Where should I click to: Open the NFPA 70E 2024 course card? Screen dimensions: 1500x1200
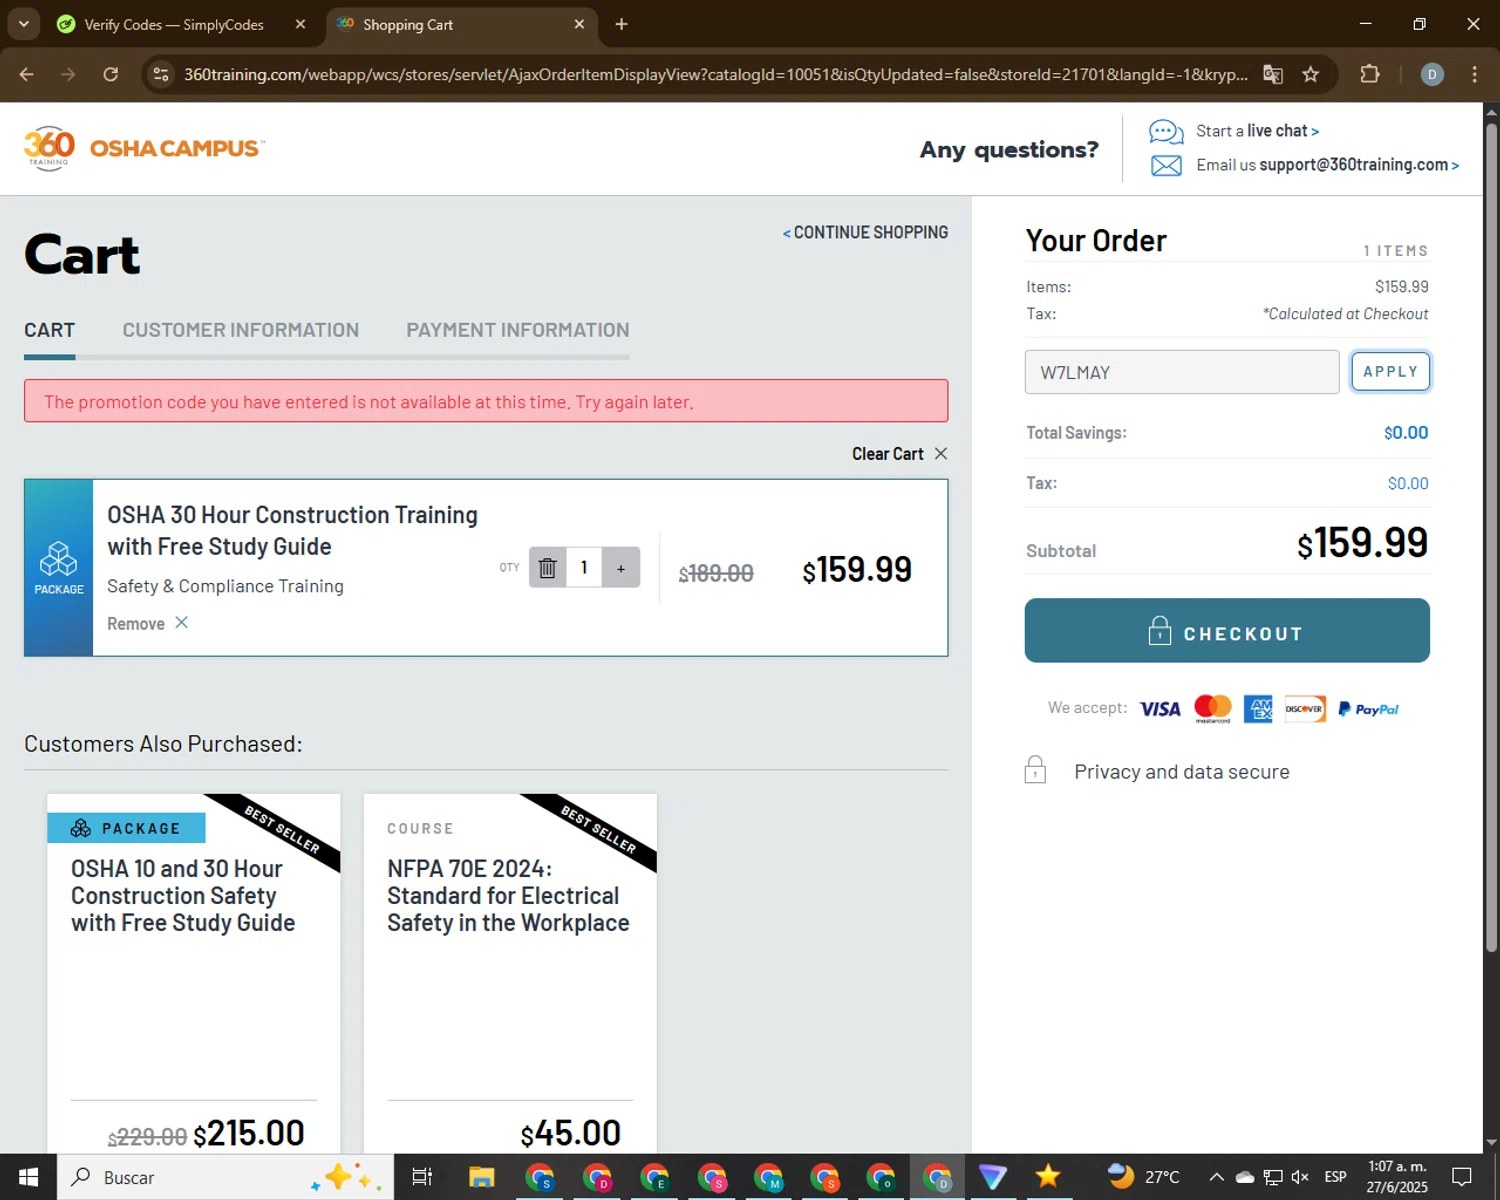(510, 973)
